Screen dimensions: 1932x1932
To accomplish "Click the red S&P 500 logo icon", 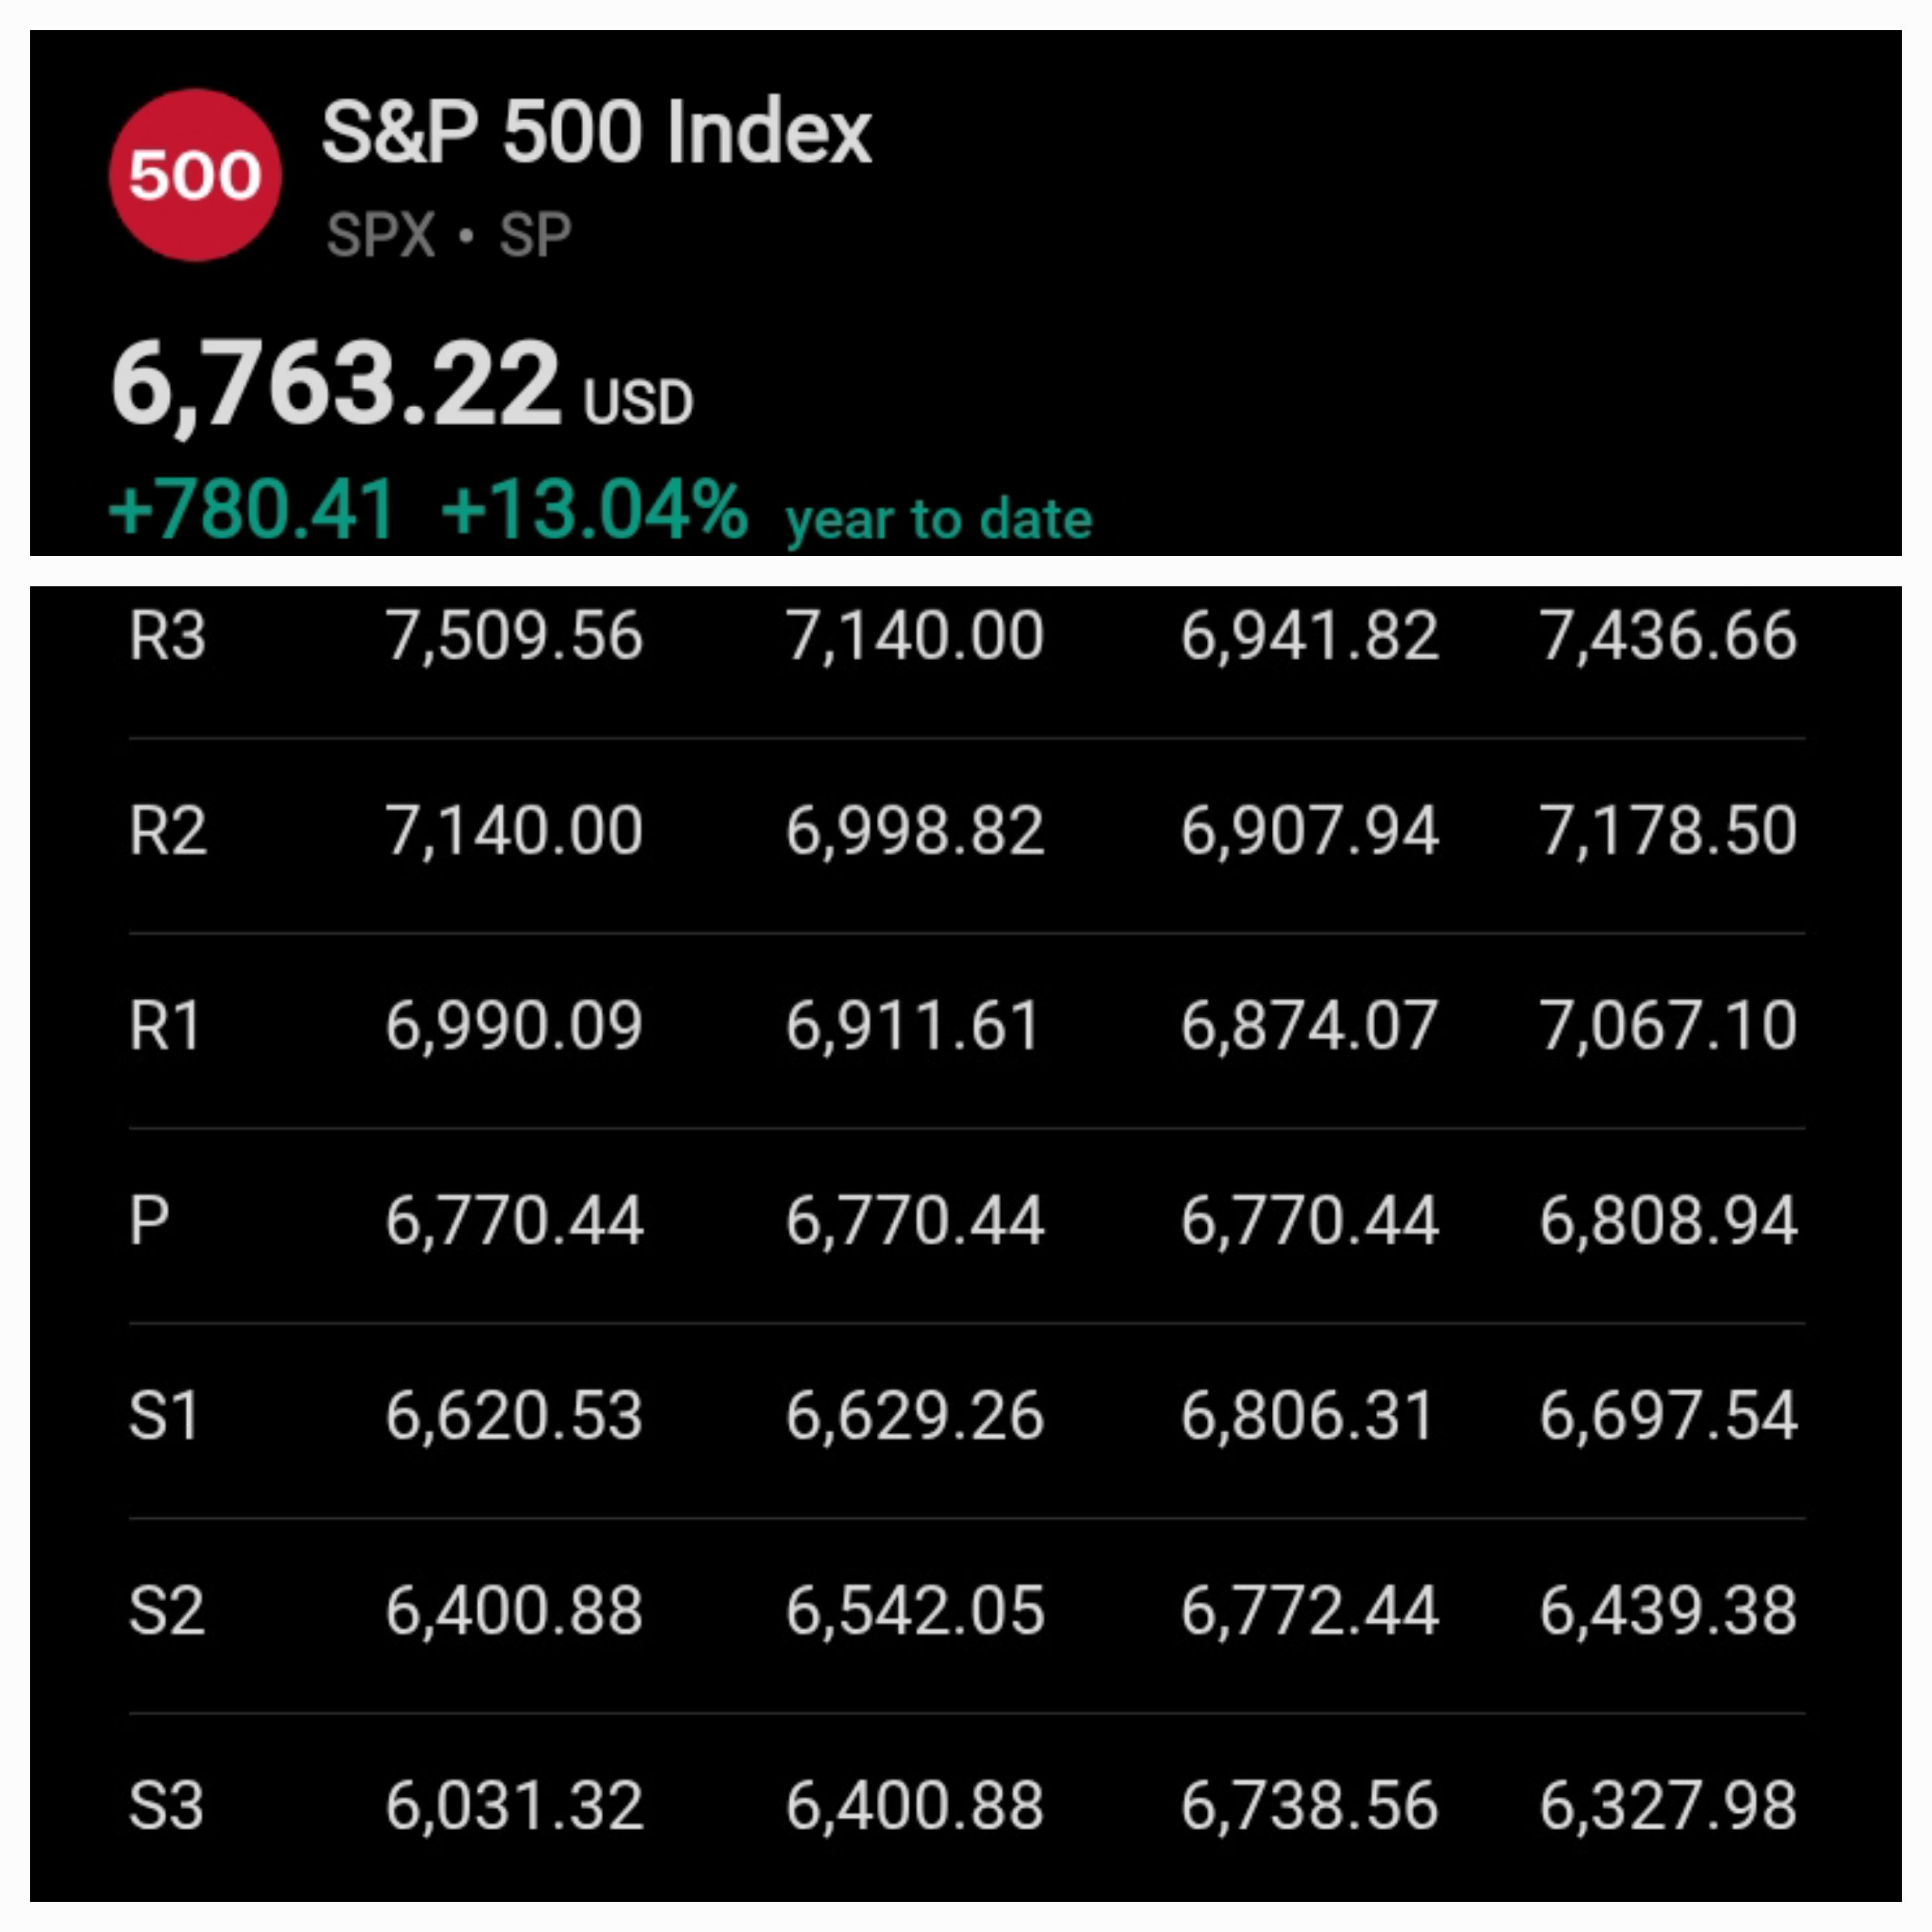I will [195, 175].
